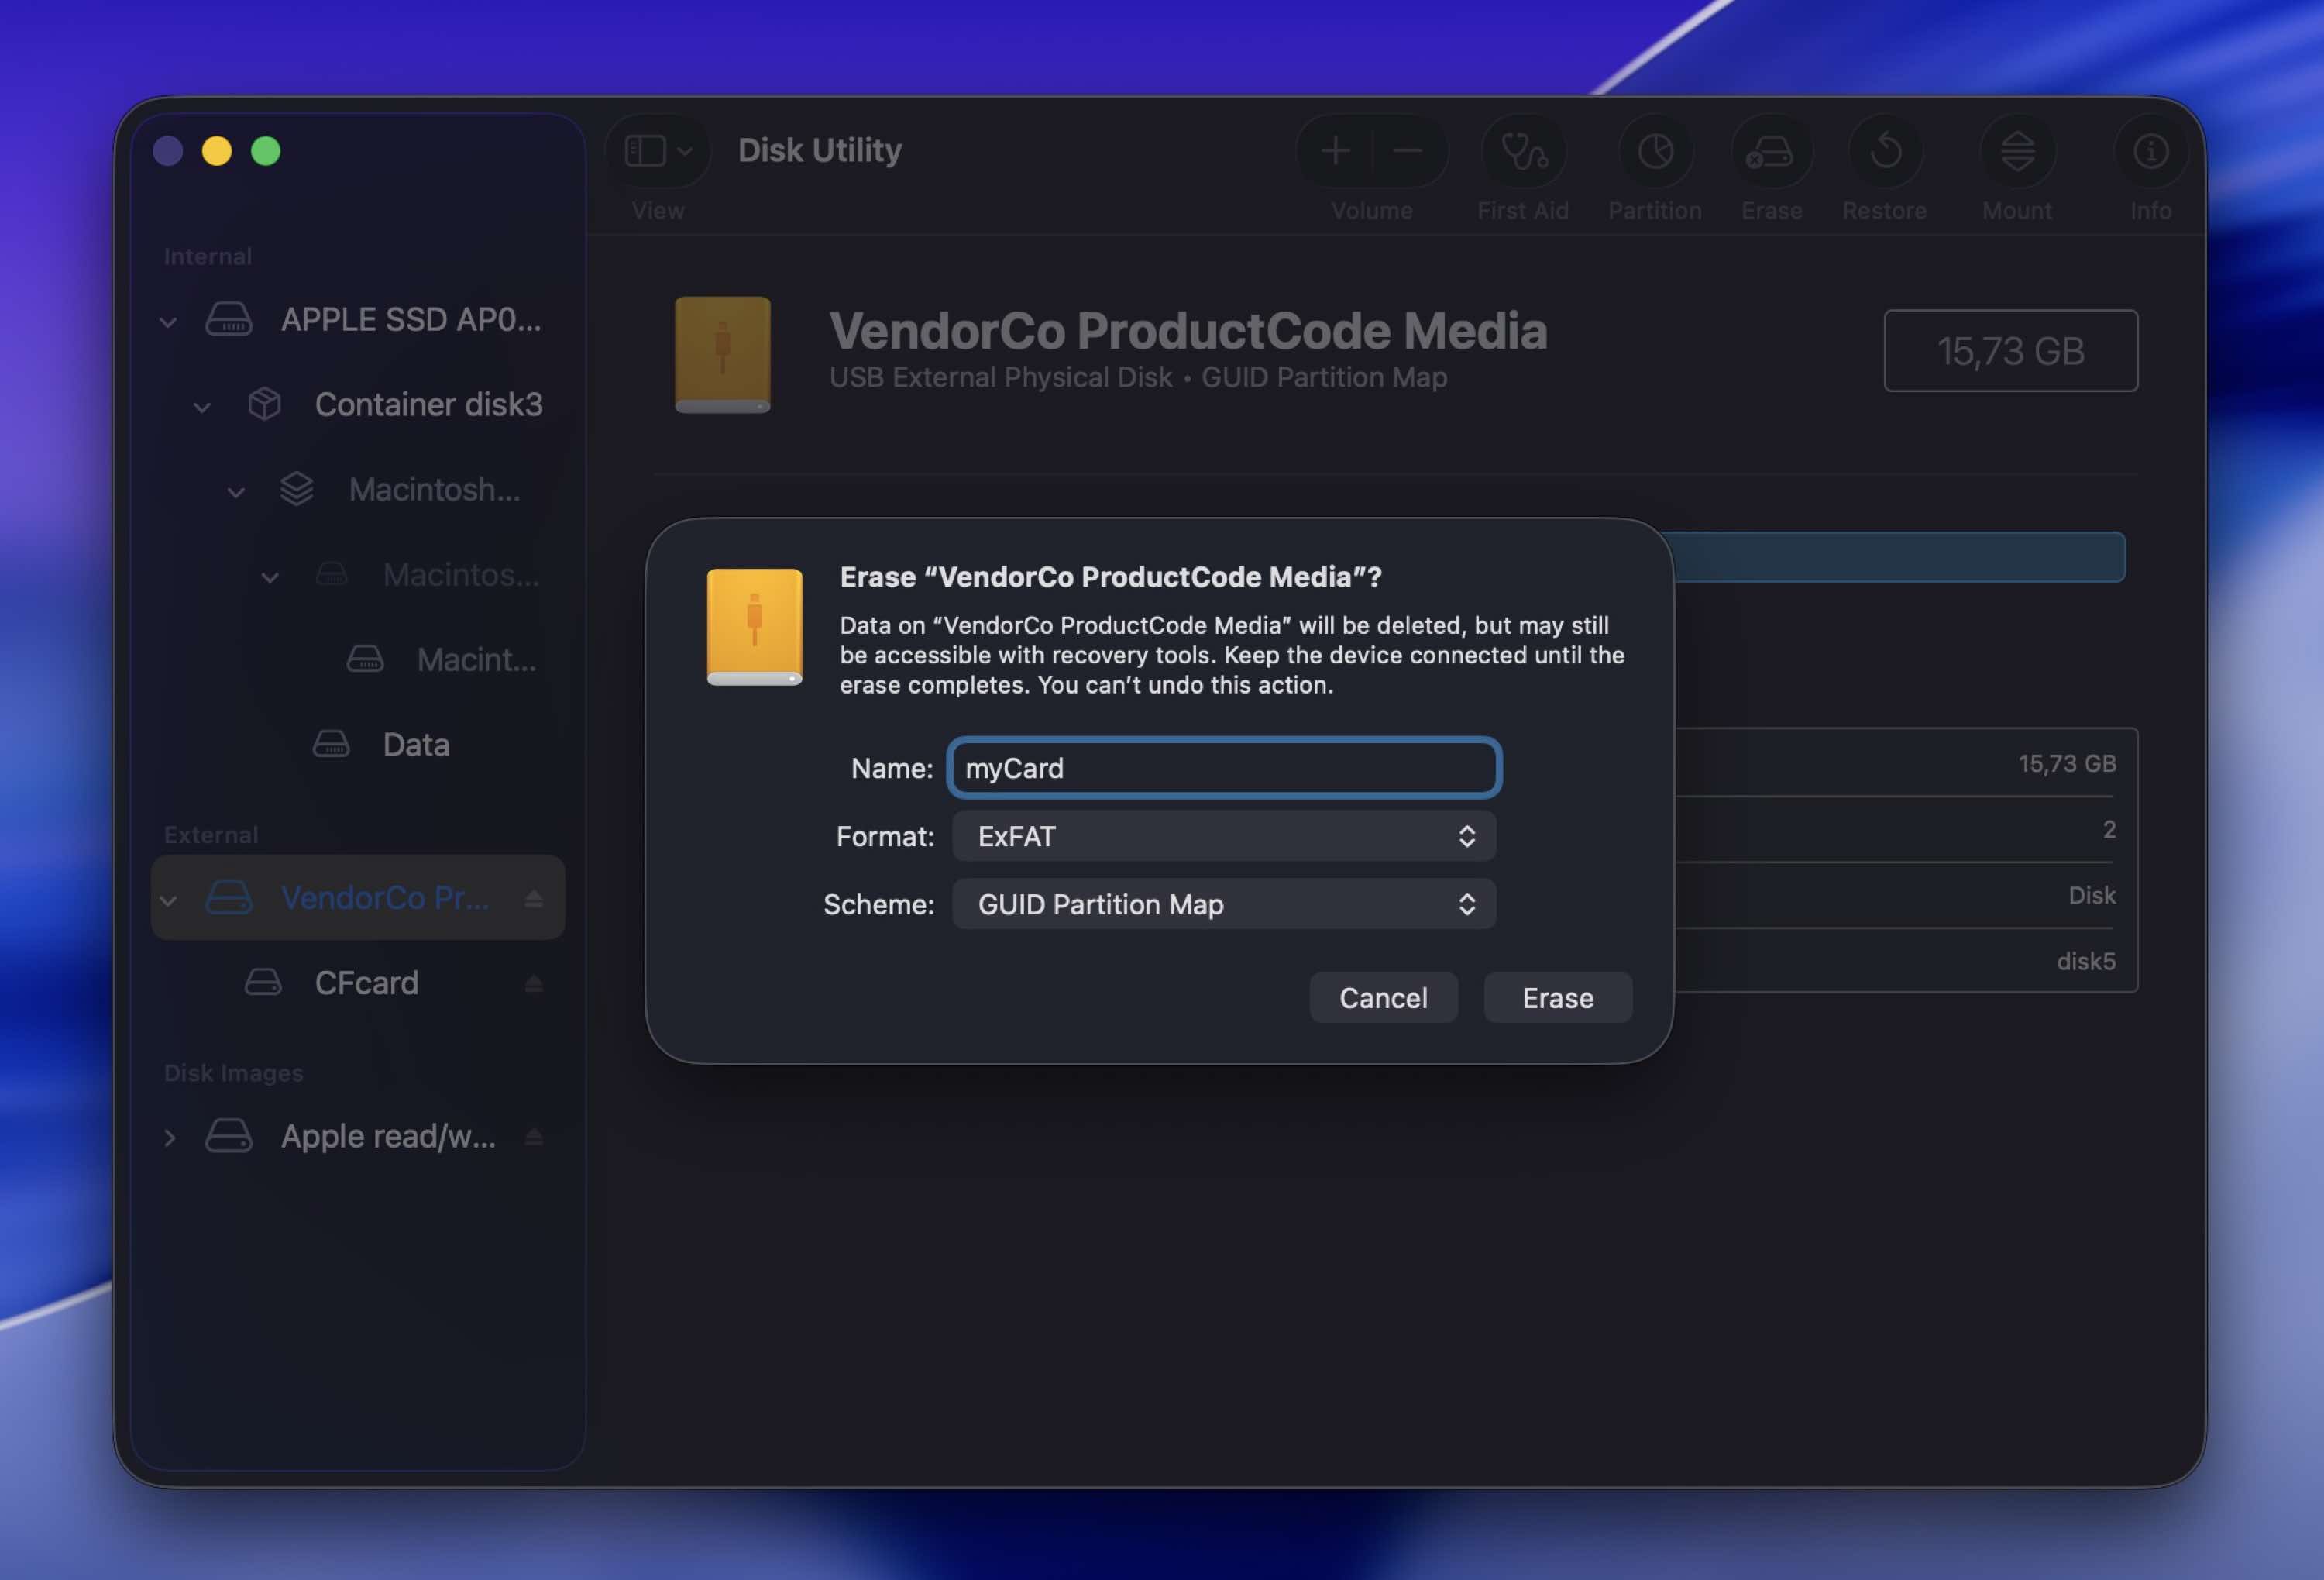Click the Disk type value in table
2324x1580 pixels.
[x=2092, y=895]
